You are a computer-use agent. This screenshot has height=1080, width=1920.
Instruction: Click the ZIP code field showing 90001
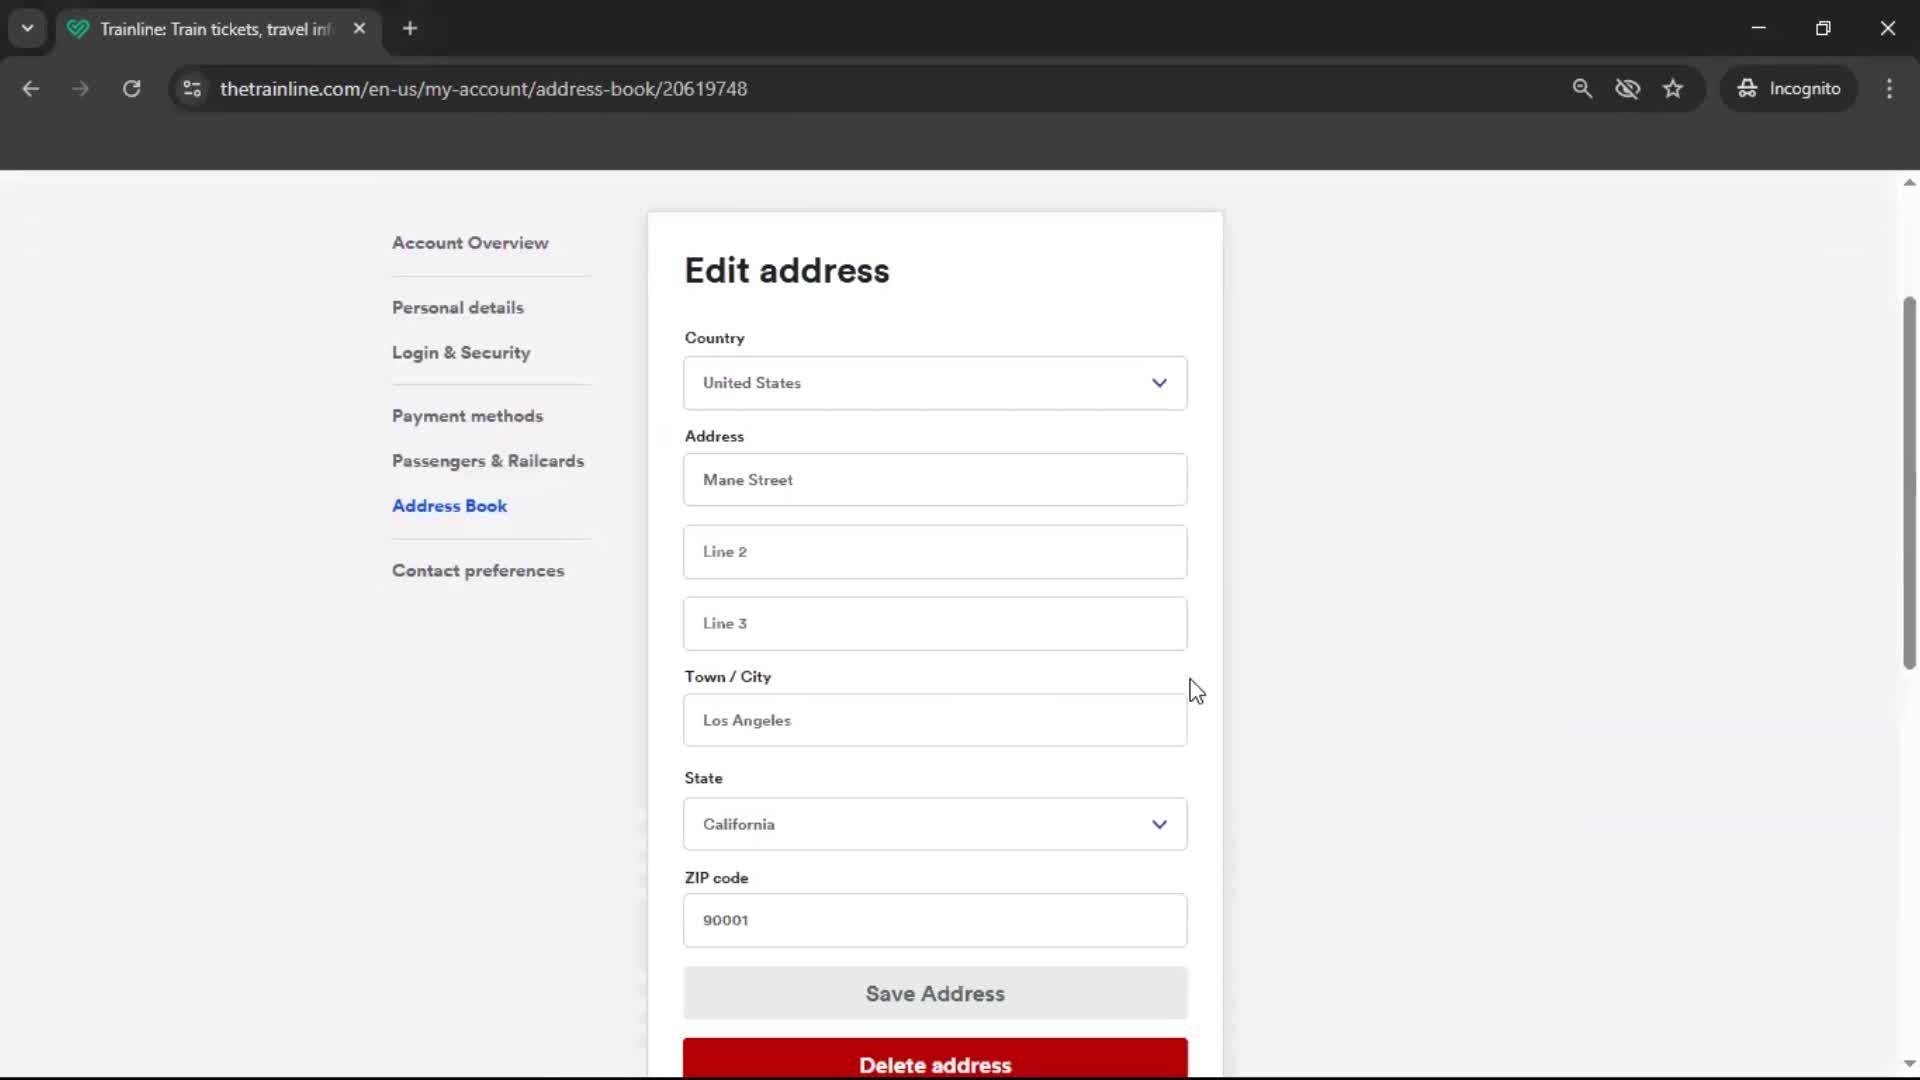[934, 920]
